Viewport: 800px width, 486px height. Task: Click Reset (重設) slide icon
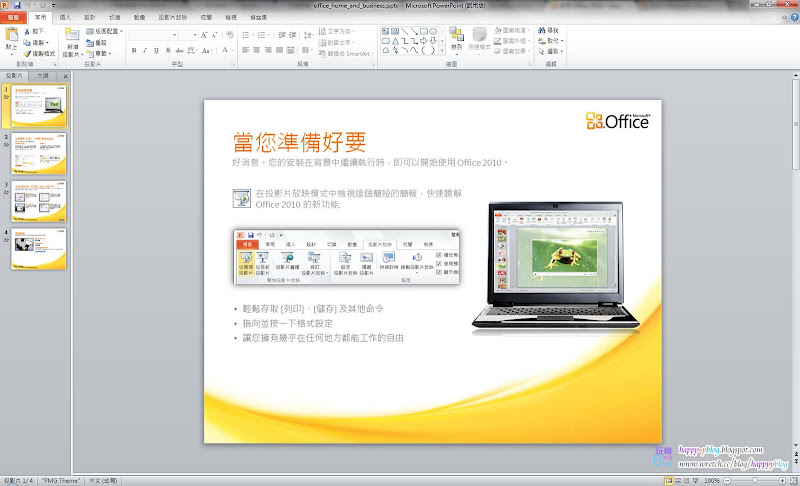click(x=90, y=43)
